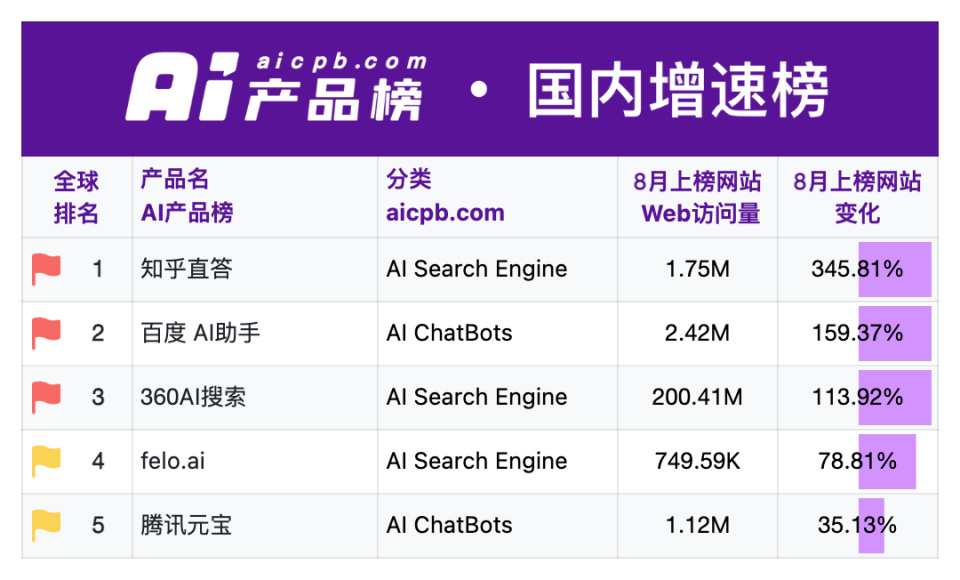This screenshot has width=960, height=580.
Task: Click the 113.92% growth bar
Action: tap(894, 397)
